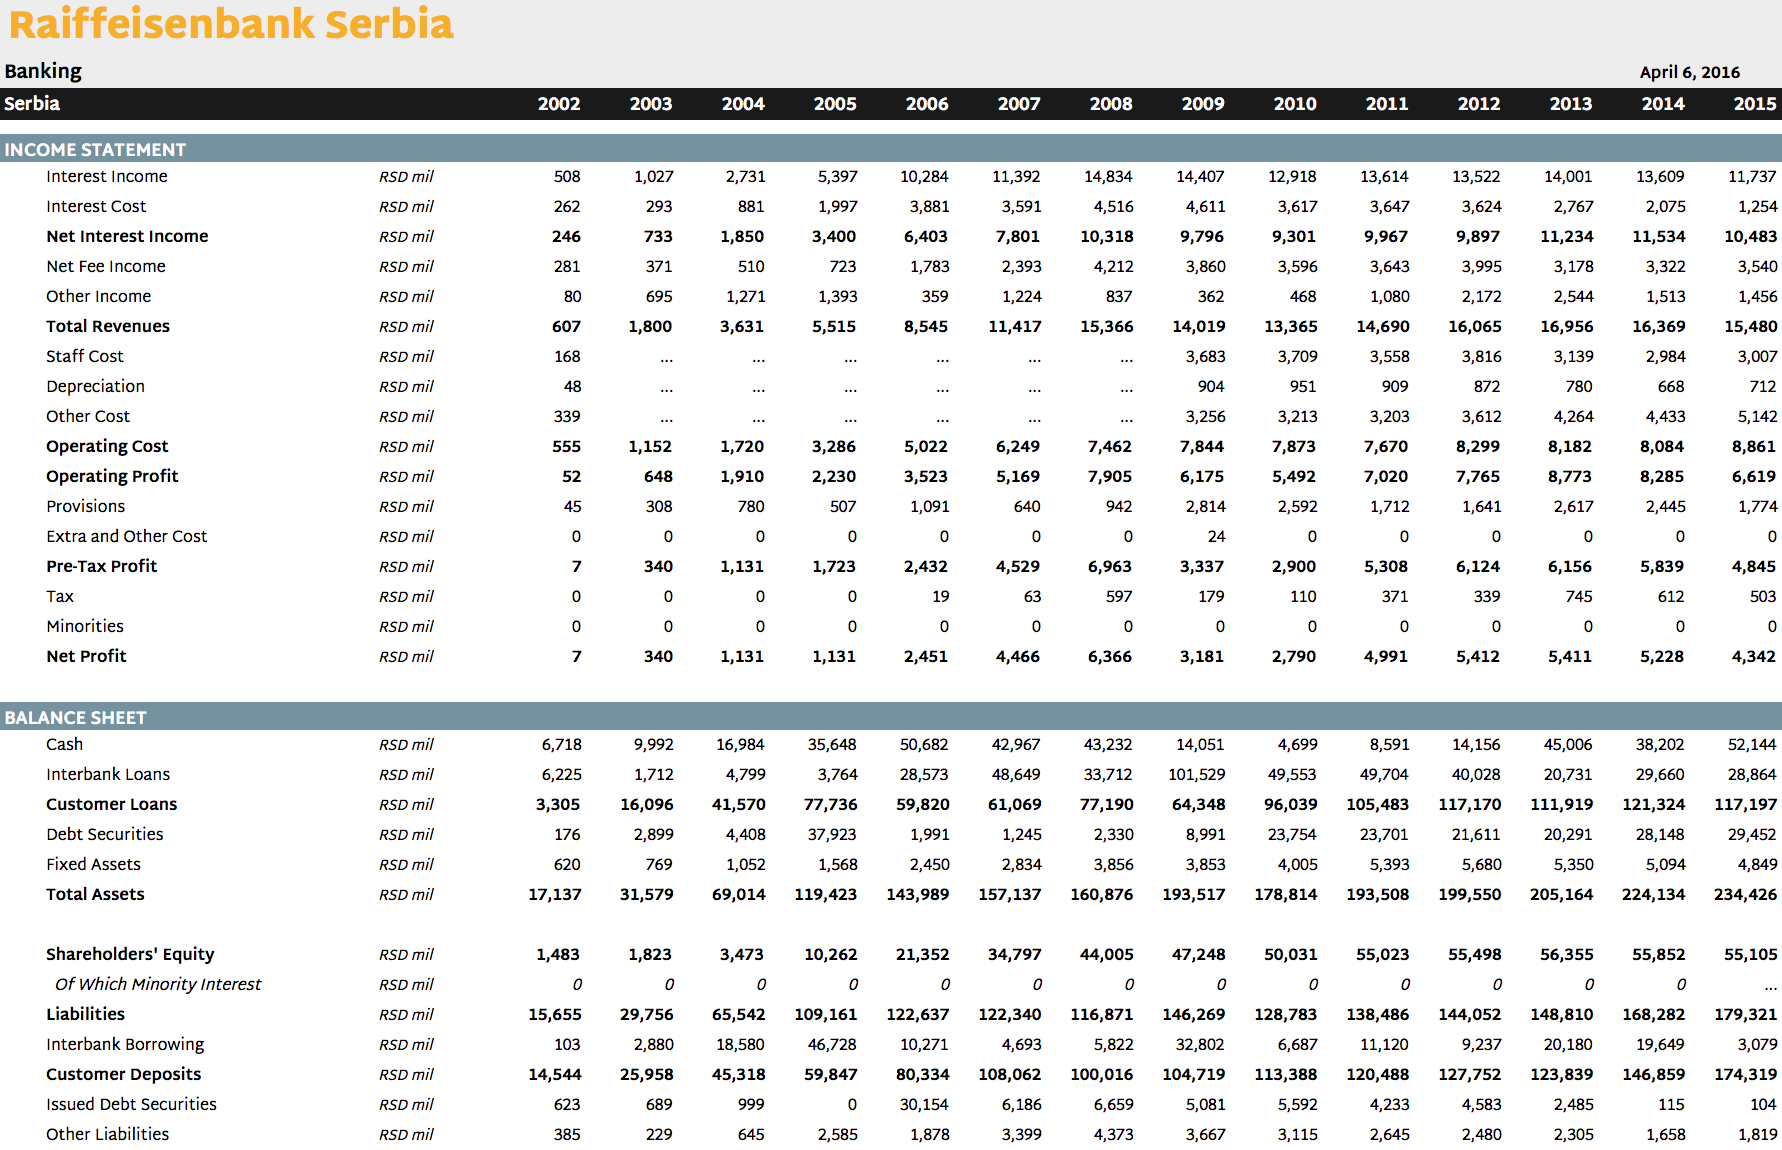Click the BALANCE SHEET section header

pyautogui.click(x=75, y=718)
